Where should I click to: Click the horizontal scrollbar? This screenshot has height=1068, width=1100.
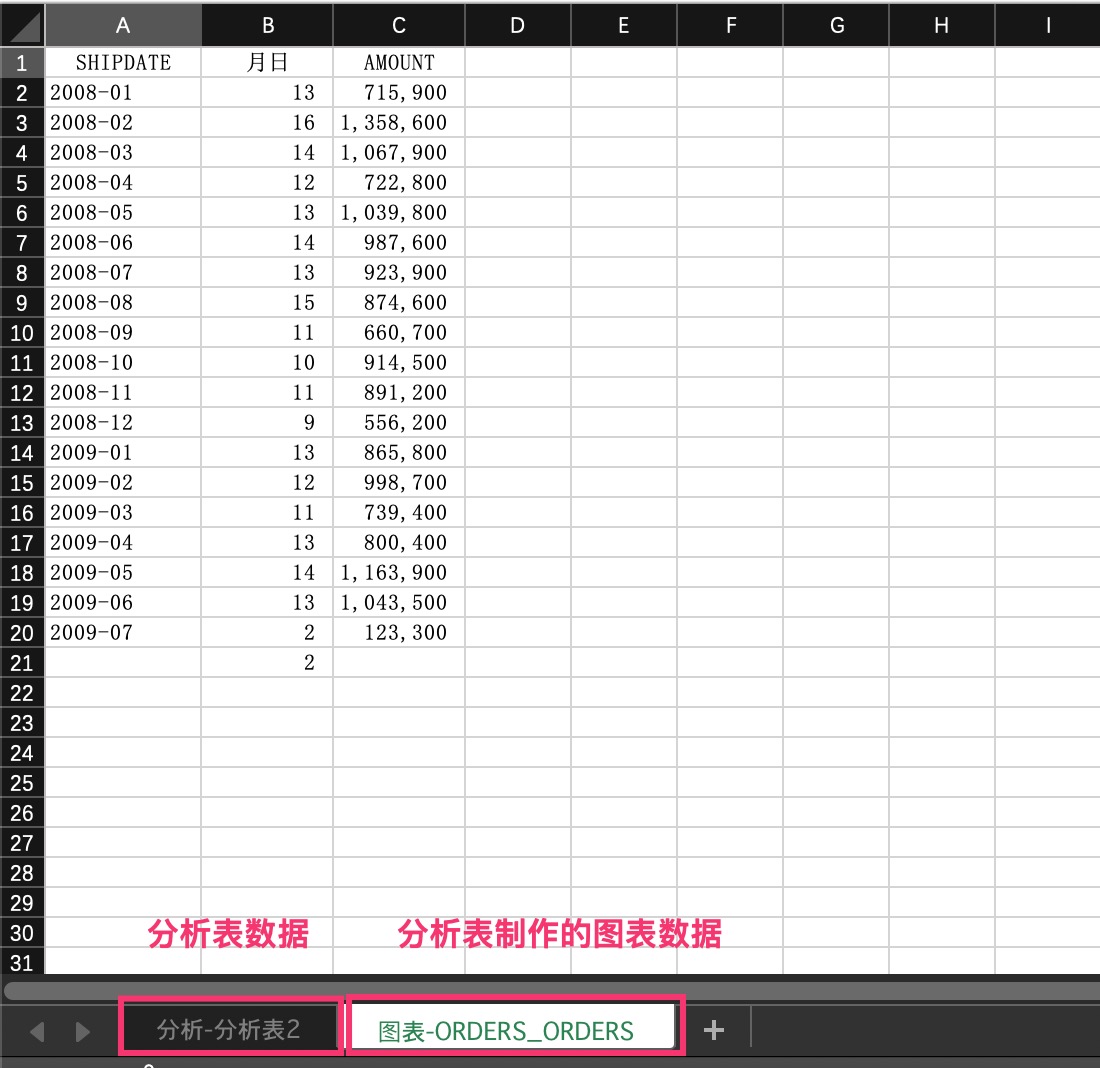click(x=551, y=990)
